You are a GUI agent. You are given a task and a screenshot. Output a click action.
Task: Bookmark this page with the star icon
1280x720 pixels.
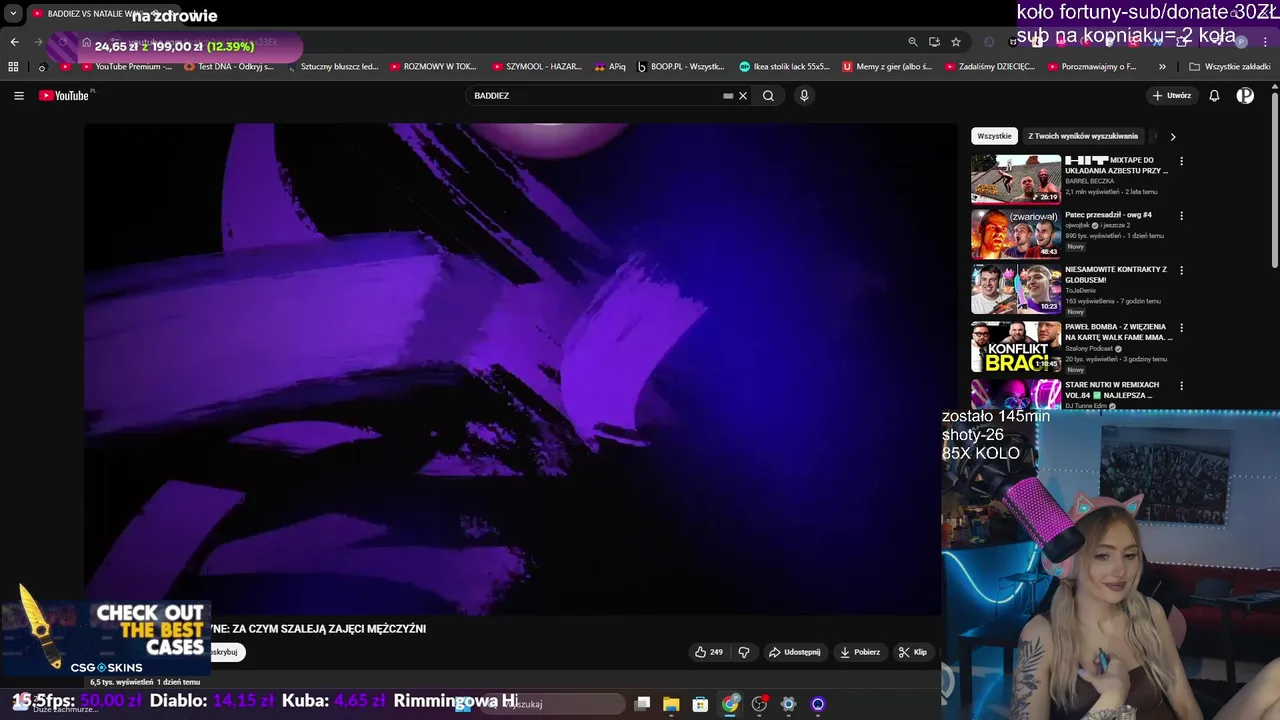coord(956,42)
